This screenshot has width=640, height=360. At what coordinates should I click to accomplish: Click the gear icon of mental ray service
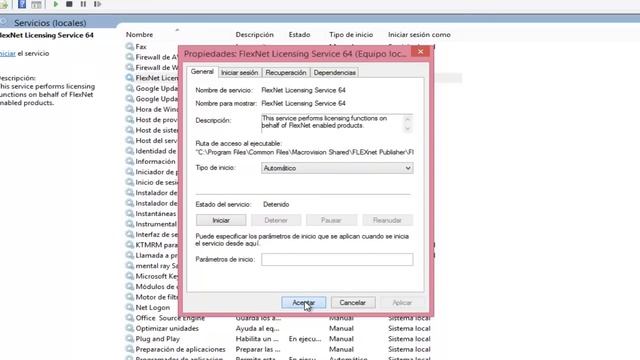point(130,266)
